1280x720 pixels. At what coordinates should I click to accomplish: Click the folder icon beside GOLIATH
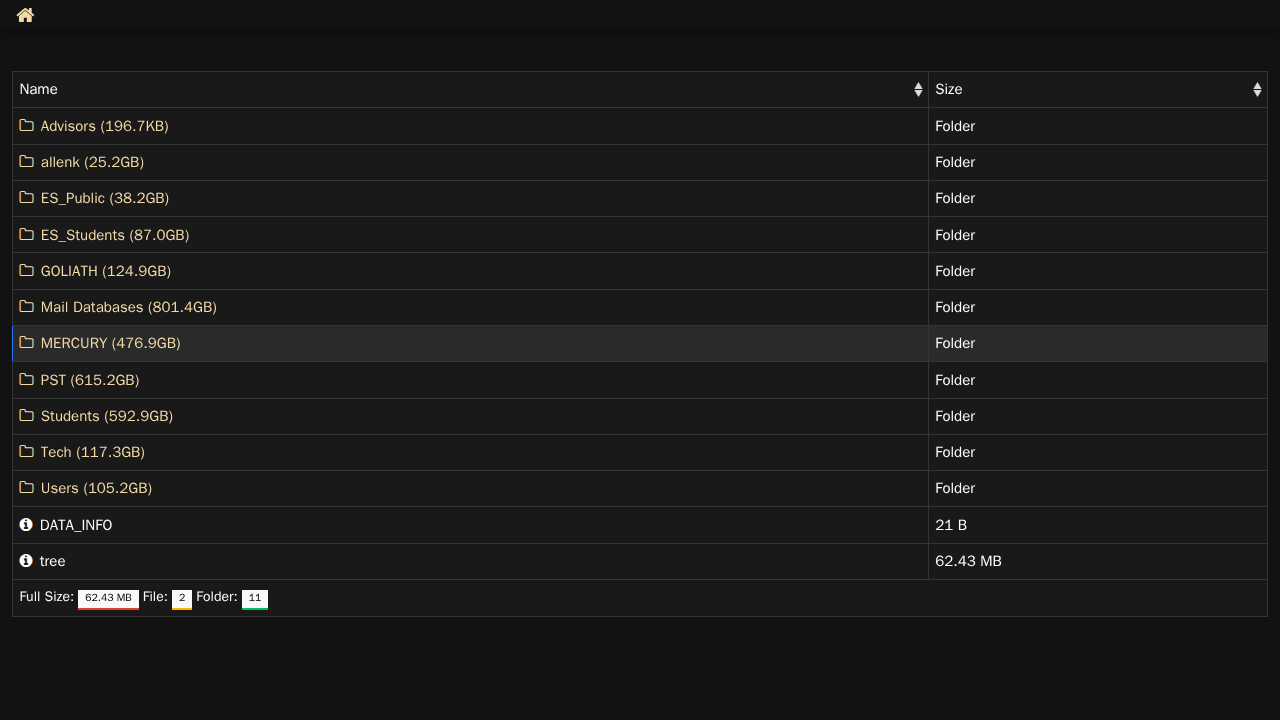pyautogui.click(x=27, y=271)
